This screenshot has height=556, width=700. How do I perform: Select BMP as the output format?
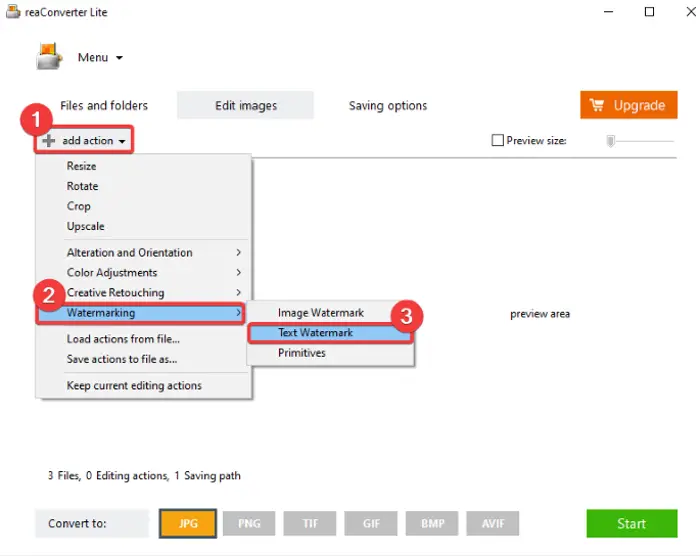click(x=432, y=523)
